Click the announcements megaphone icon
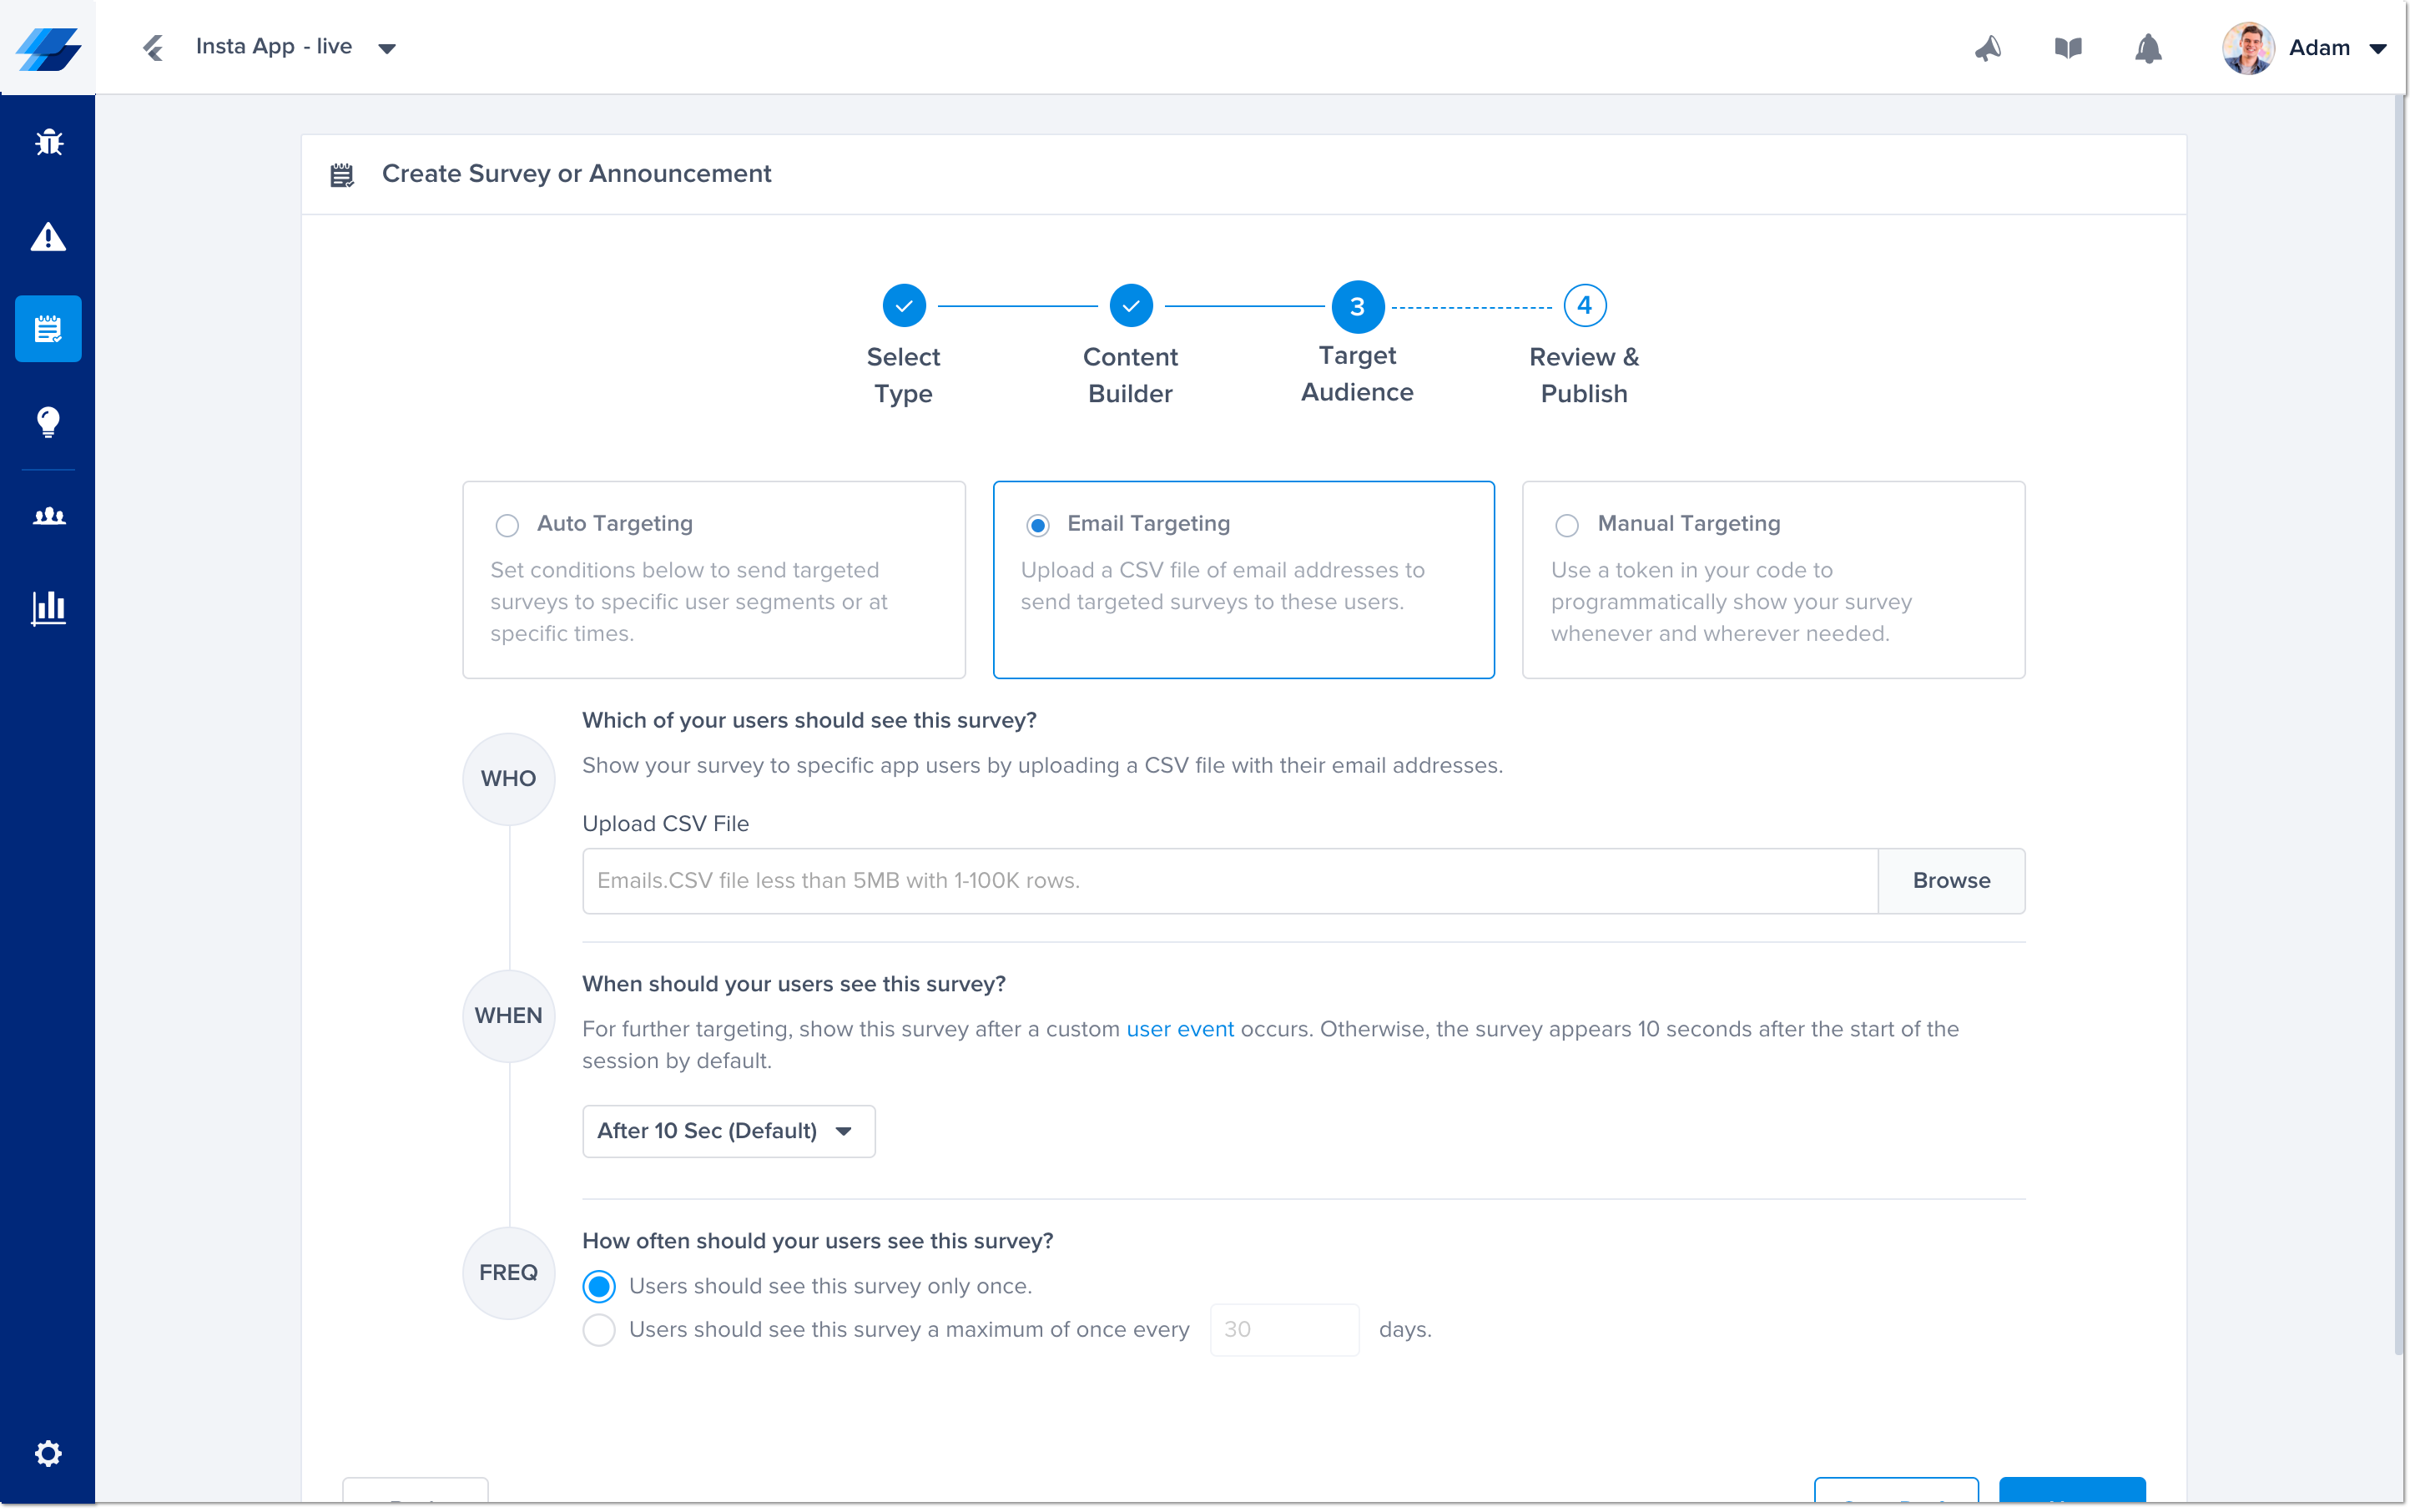 1987,48
